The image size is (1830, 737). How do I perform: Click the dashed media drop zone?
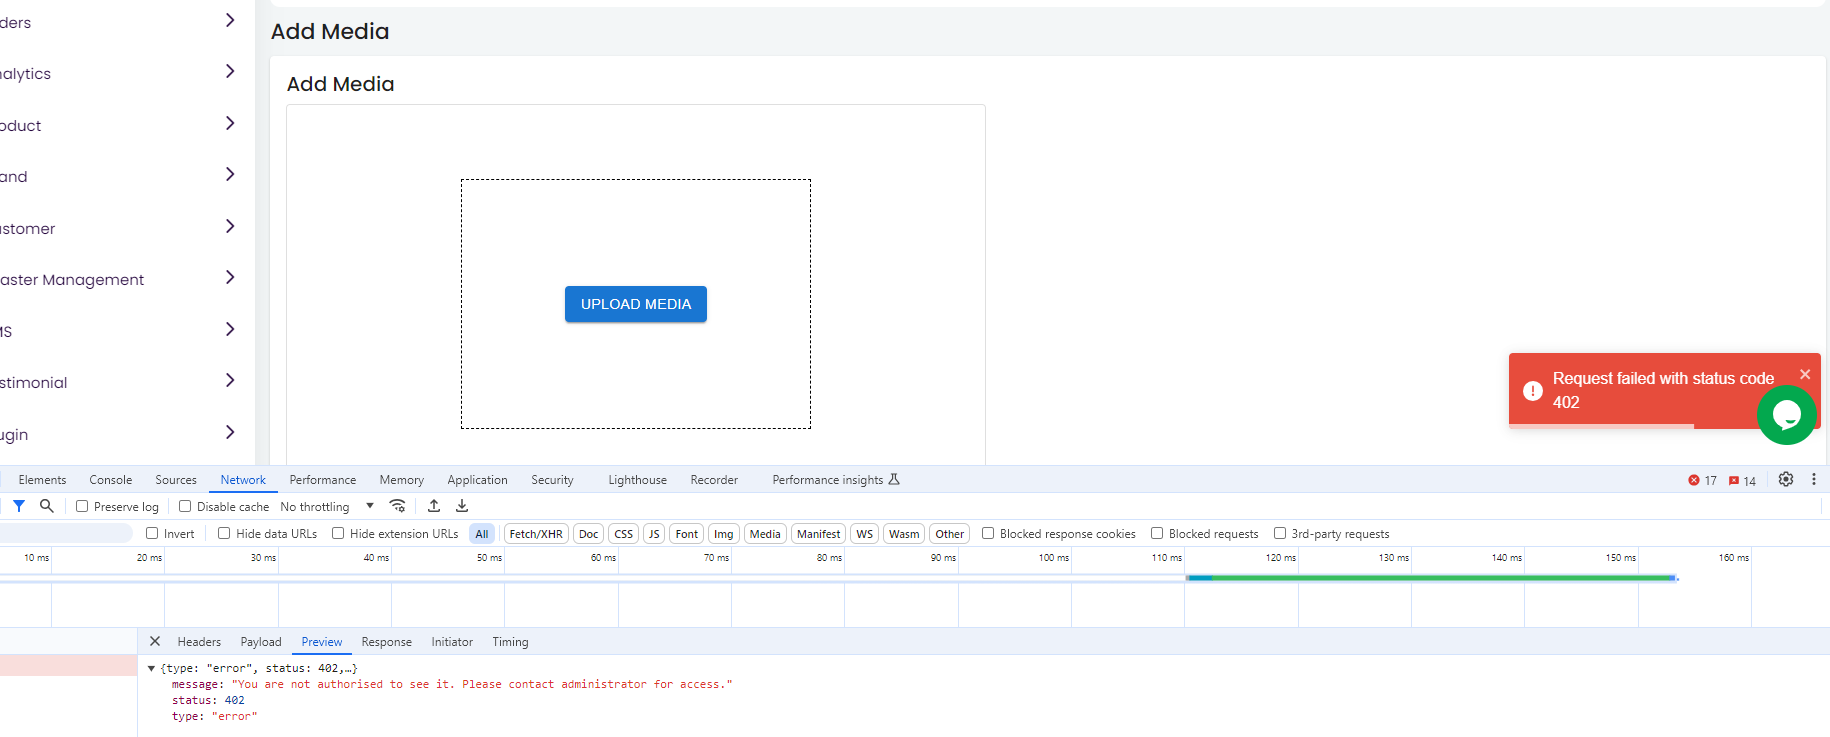636,304
